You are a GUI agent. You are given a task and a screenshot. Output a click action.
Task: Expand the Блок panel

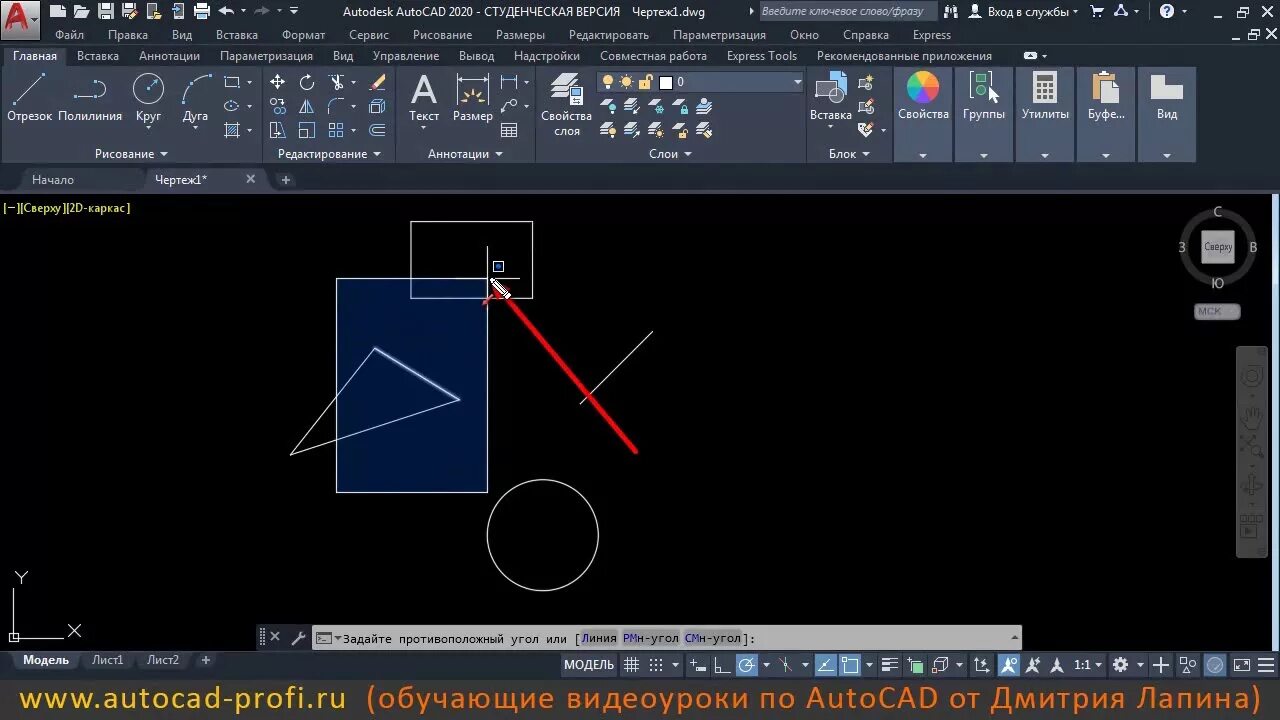(849, 154)
